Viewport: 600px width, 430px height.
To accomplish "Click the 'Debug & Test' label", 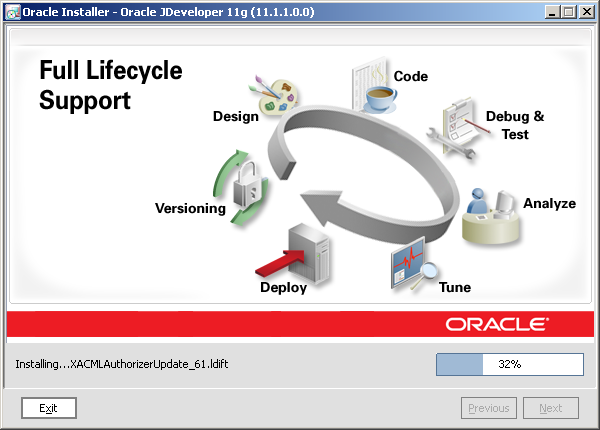I will [x=515, y=125].
